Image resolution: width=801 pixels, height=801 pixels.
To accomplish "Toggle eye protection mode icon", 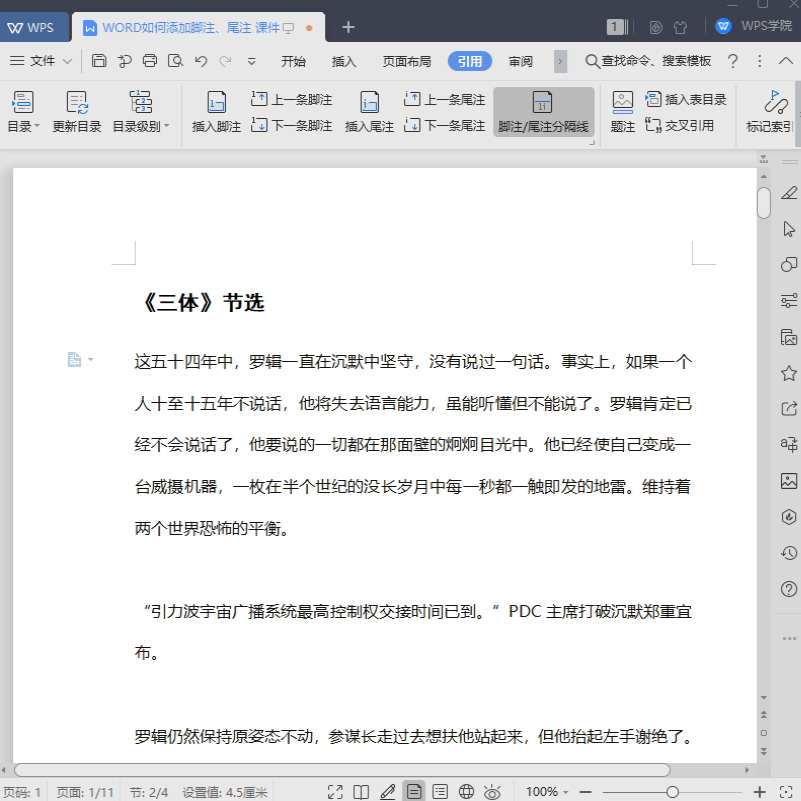I will pos(492,792).
